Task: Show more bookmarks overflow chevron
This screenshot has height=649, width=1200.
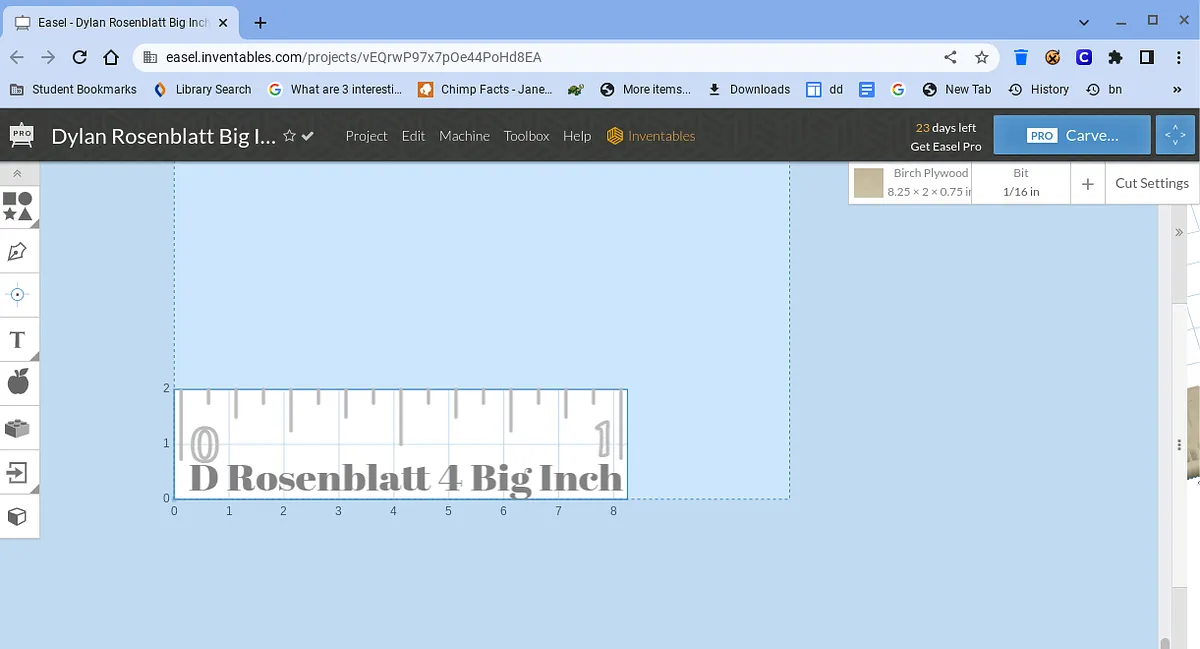Action: pyautogui.click(x=1177, y=89)
